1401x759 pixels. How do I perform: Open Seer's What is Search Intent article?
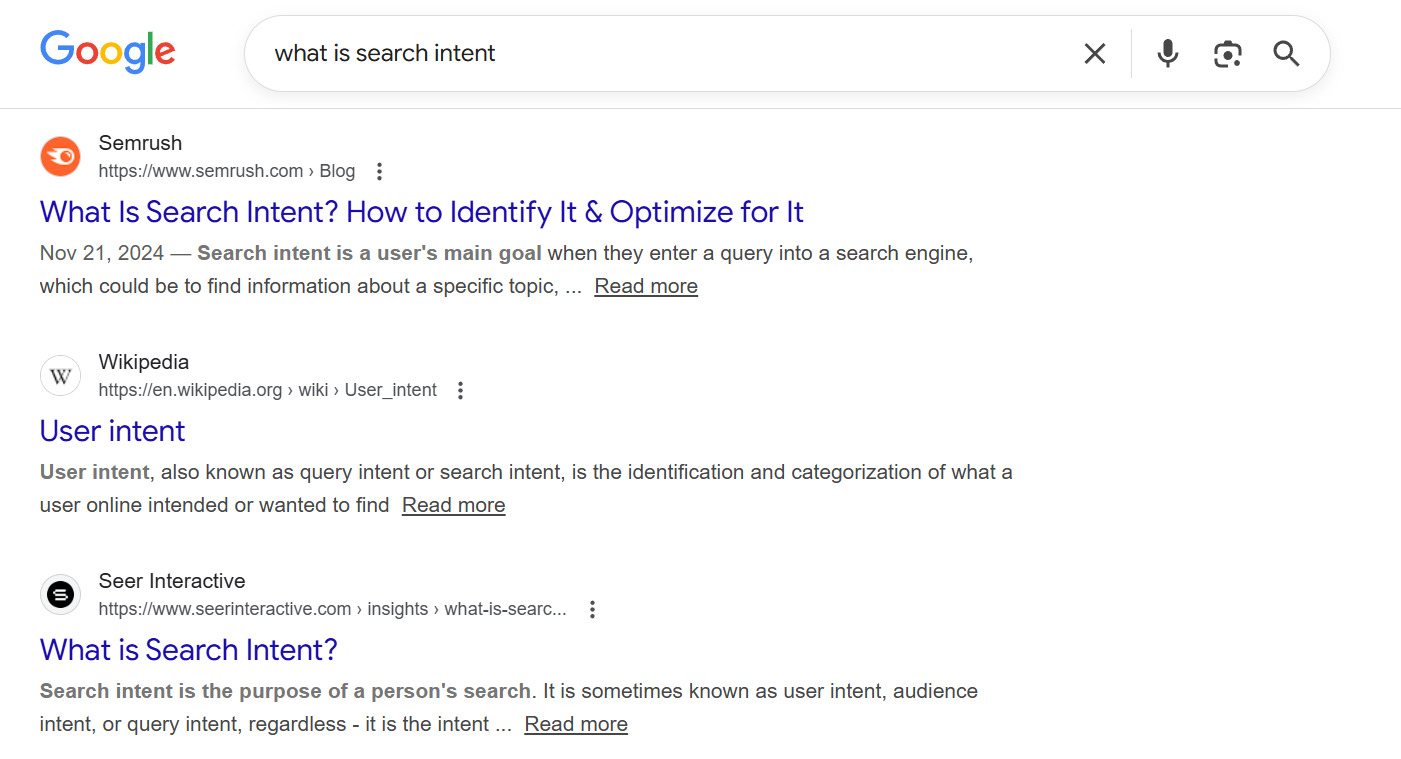pyautogui.click(x=188, y=649)
